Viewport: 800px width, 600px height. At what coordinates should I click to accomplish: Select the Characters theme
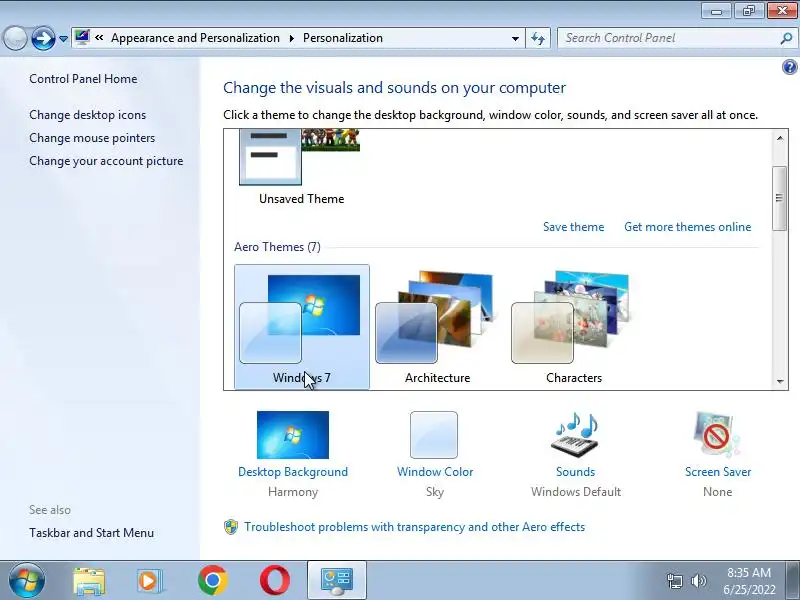pyautogui.click(x=573, y=327)
